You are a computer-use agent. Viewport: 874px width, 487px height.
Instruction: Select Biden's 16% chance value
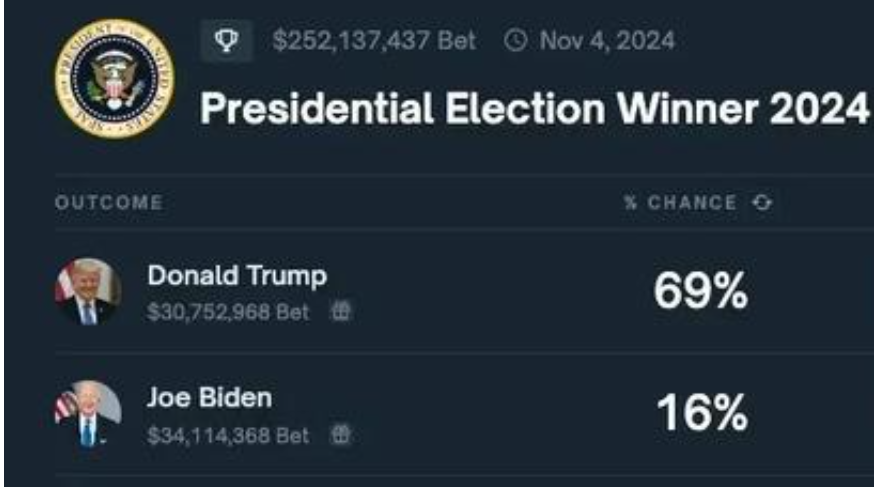click(x=702, y=413)
